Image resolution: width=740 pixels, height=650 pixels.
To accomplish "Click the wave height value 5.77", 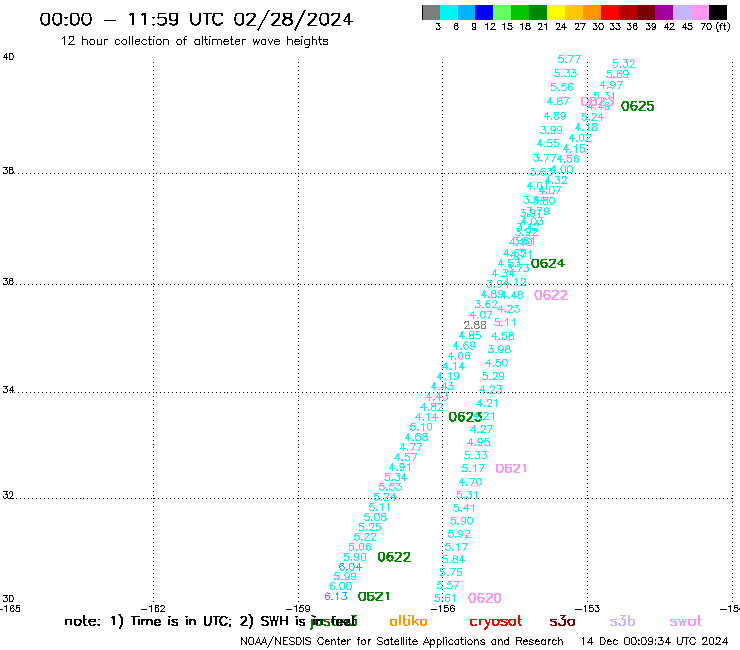I will click(569, 59).
